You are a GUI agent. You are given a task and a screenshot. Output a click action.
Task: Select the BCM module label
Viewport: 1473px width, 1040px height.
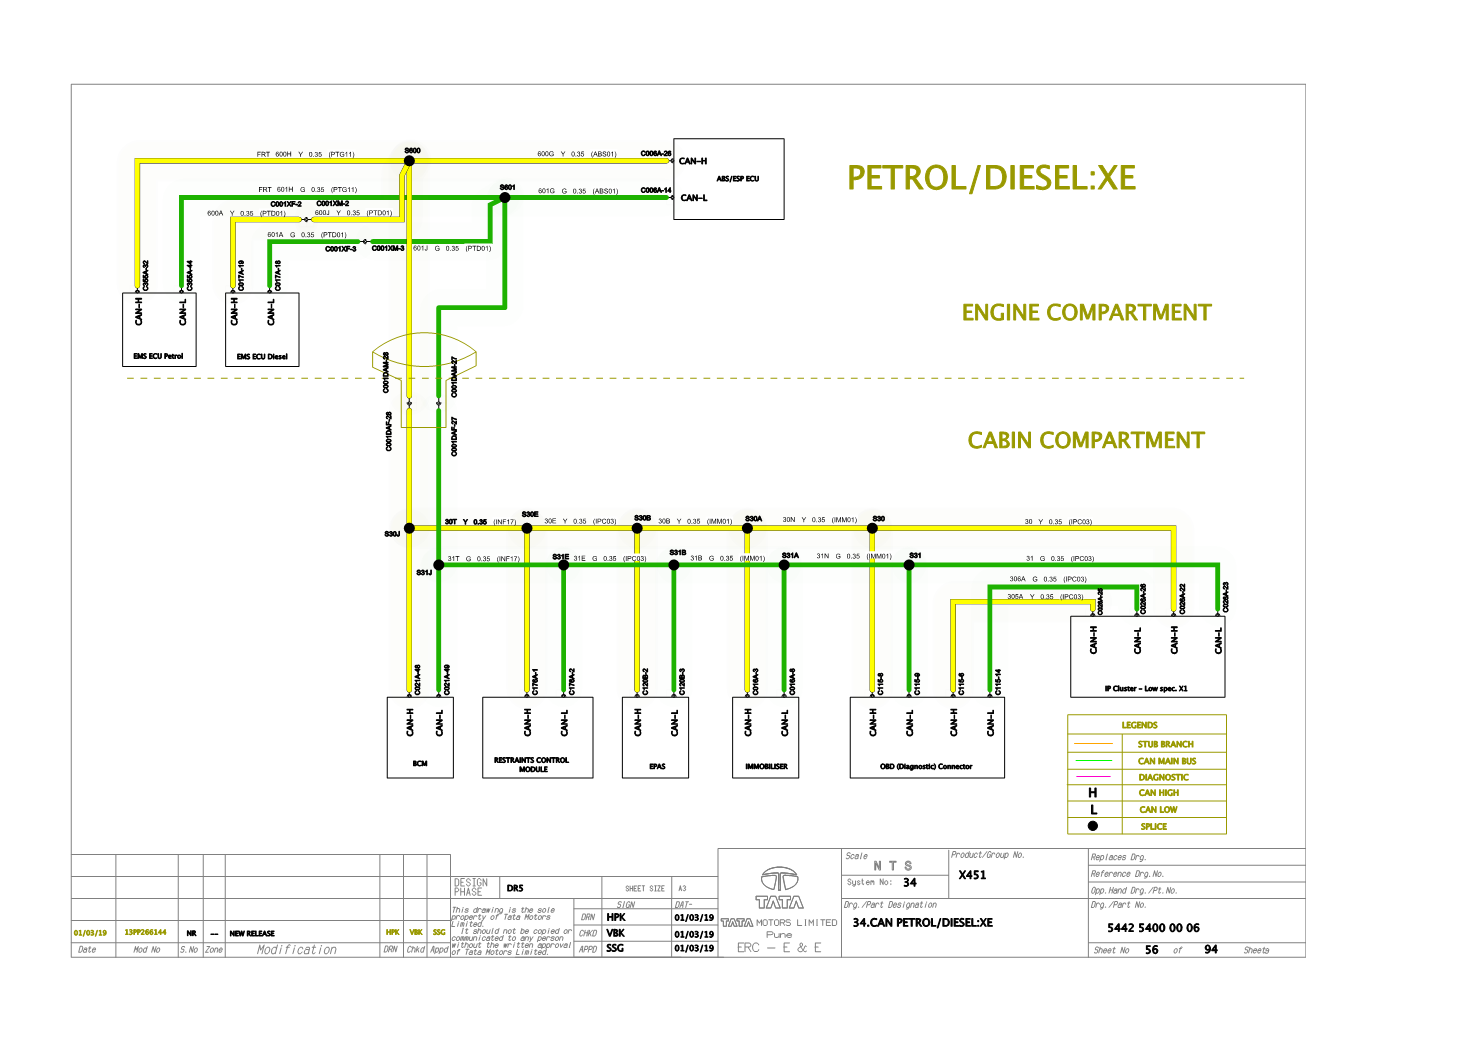pyautogui.click(x=420, y=764)
